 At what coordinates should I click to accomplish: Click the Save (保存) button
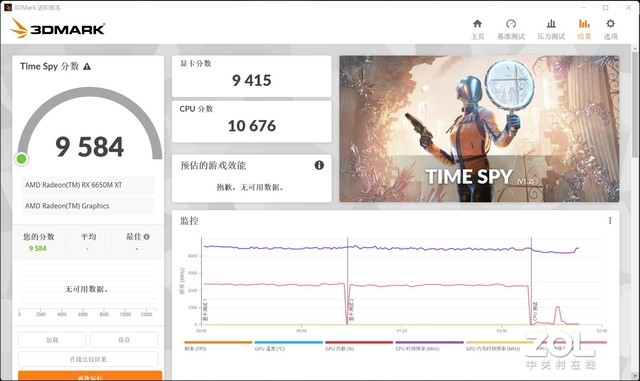tap(124, 340)
